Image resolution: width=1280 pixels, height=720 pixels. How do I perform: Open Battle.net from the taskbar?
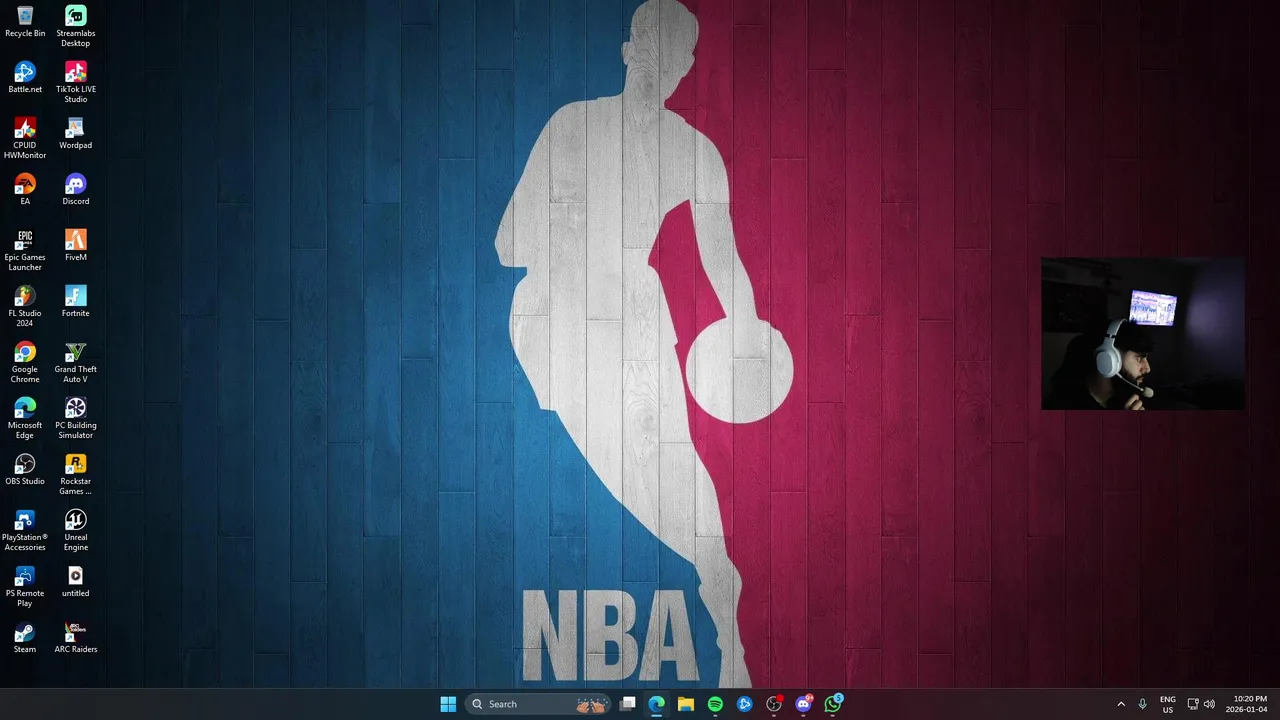[x=744, y=704]
